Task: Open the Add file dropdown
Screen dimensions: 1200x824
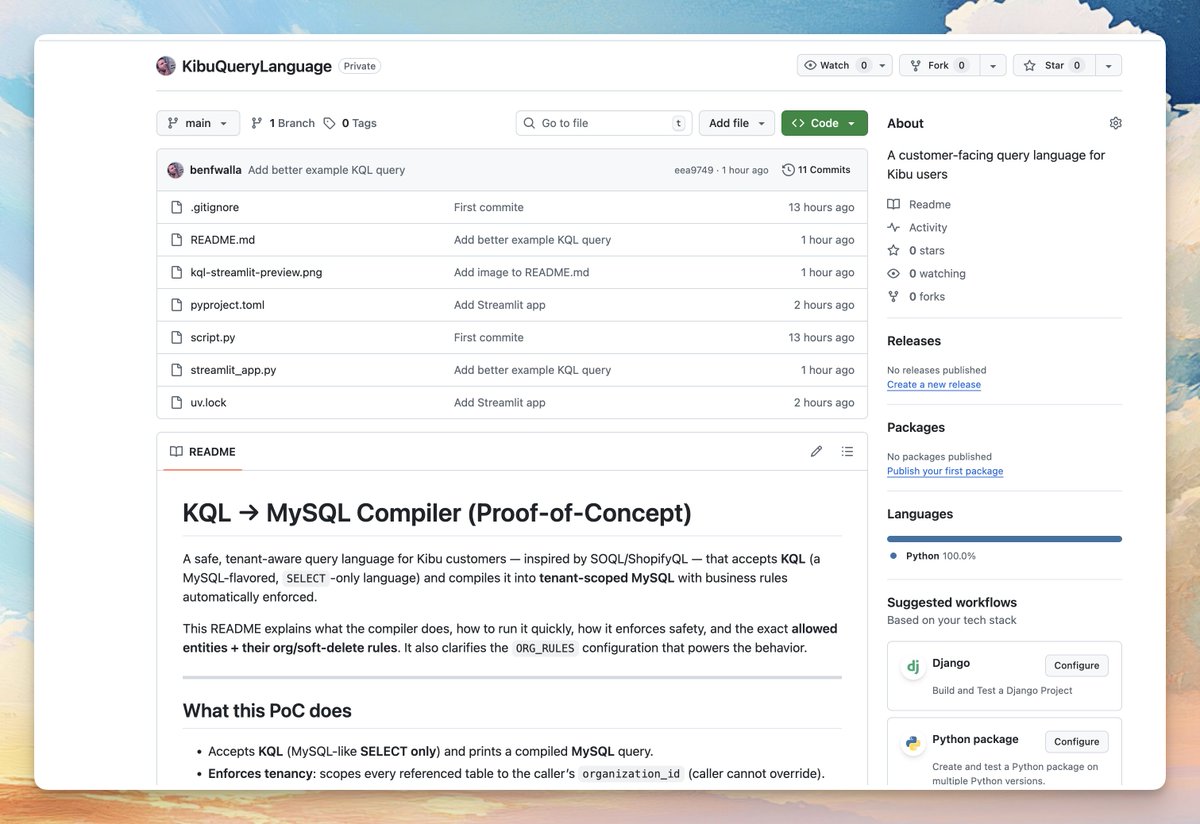Action: click(x=736, y=123)
